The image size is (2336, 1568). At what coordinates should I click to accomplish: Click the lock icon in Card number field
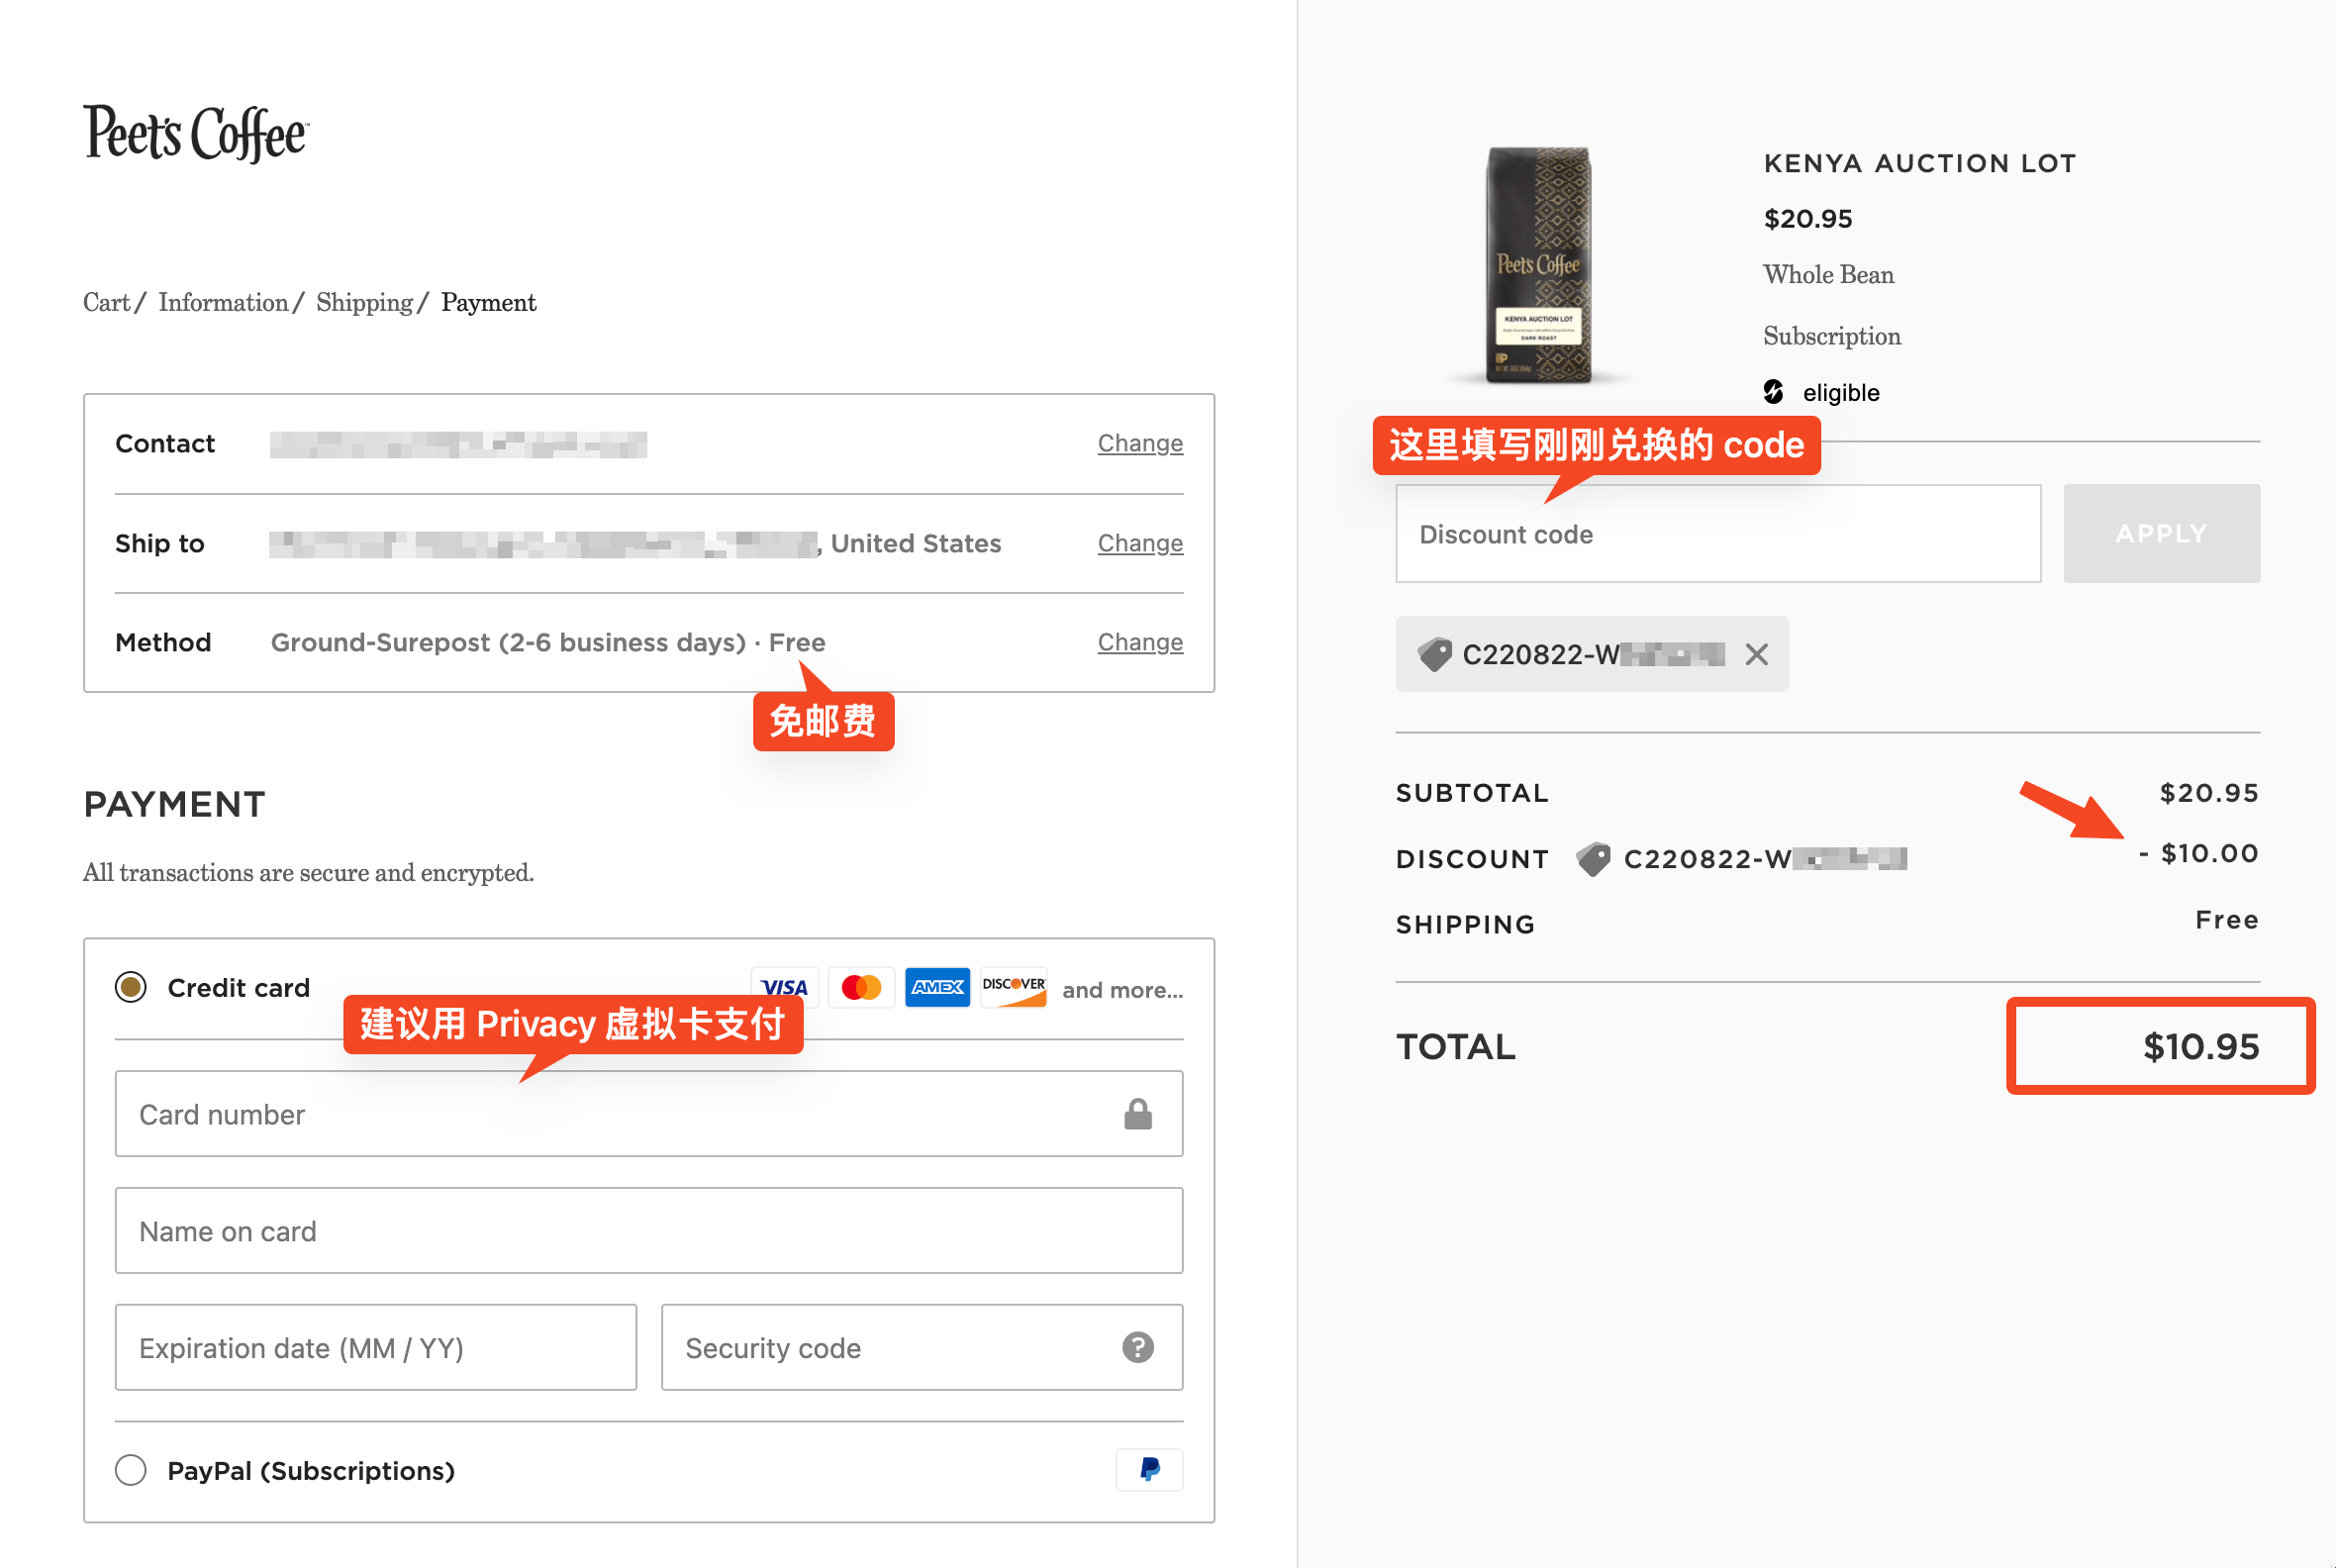click(1137, 1114)
